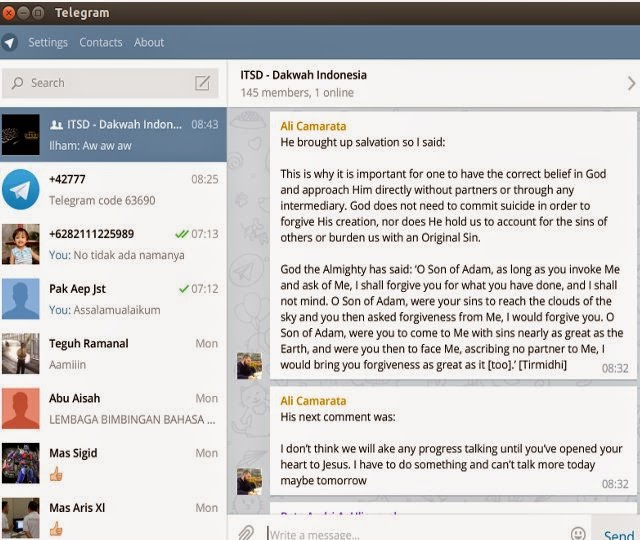Open the Abu Aisah chat
The height and width of the screenshot is (540, 640).
(x=113, y=408)
